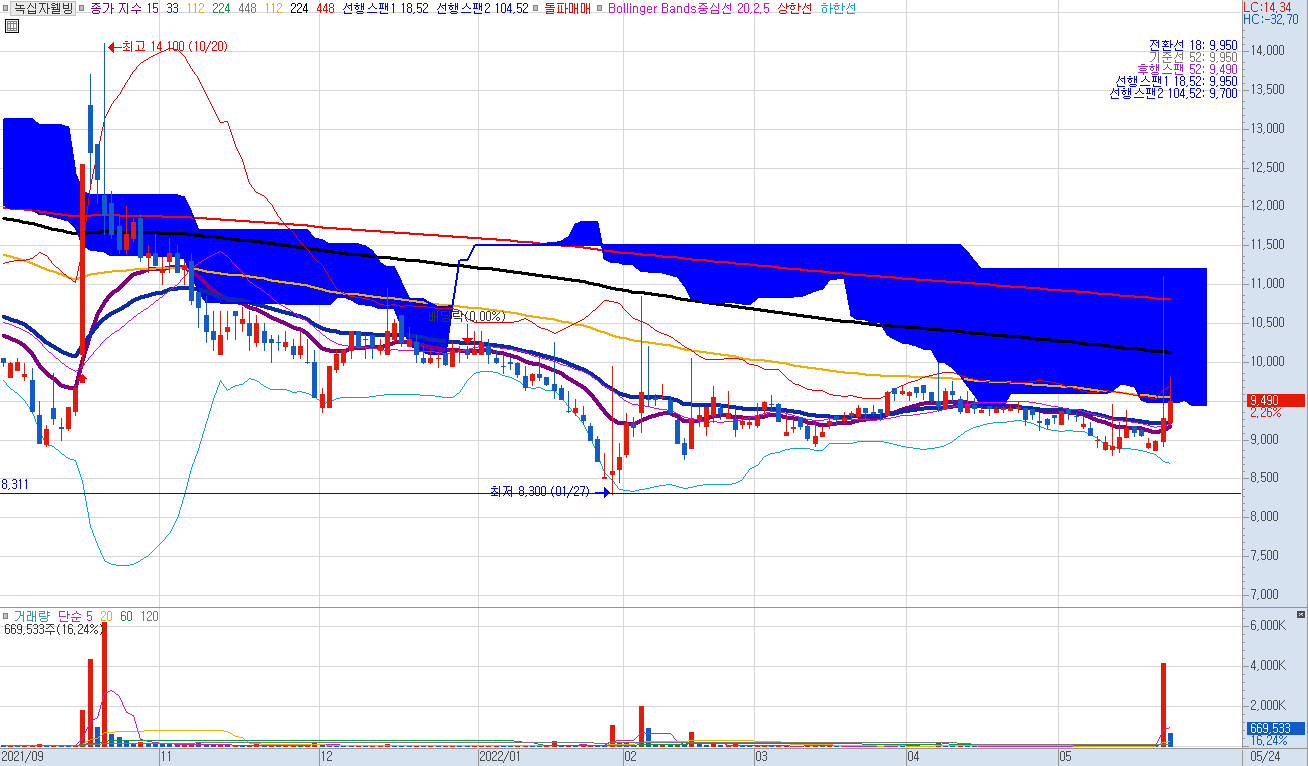This screenshot has width=1308, height=766.
Task: Click the 매도락(0.00%) annotation on chart
Action: [466, 316]
